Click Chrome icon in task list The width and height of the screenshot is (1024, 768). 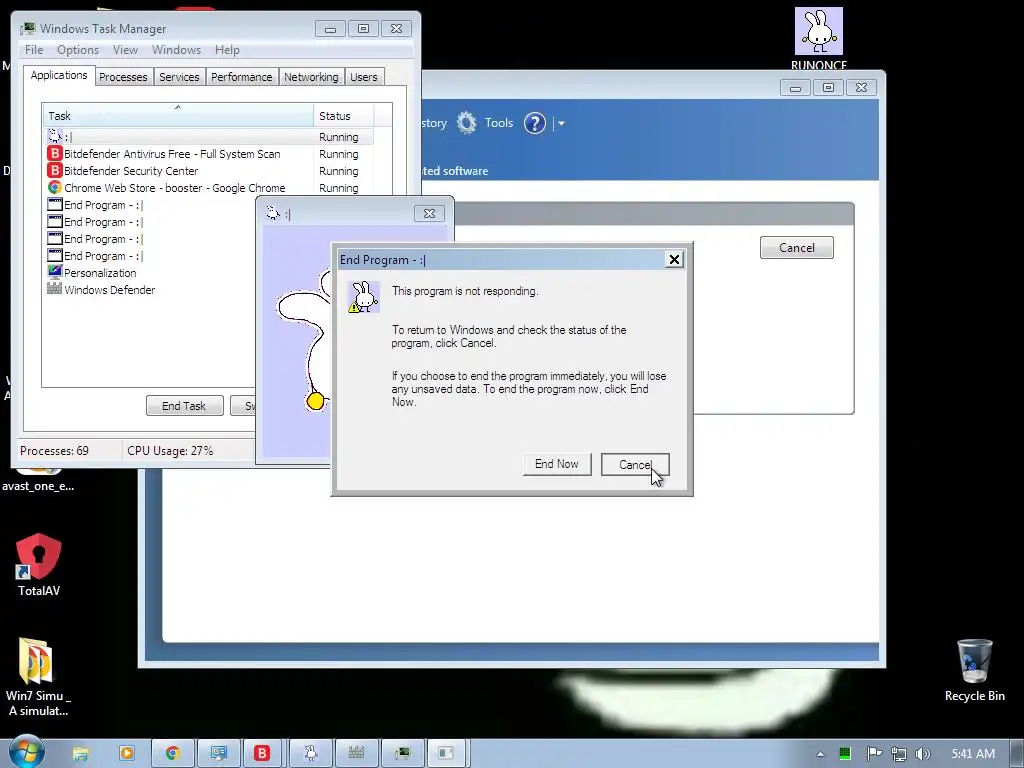click(55, 187)
